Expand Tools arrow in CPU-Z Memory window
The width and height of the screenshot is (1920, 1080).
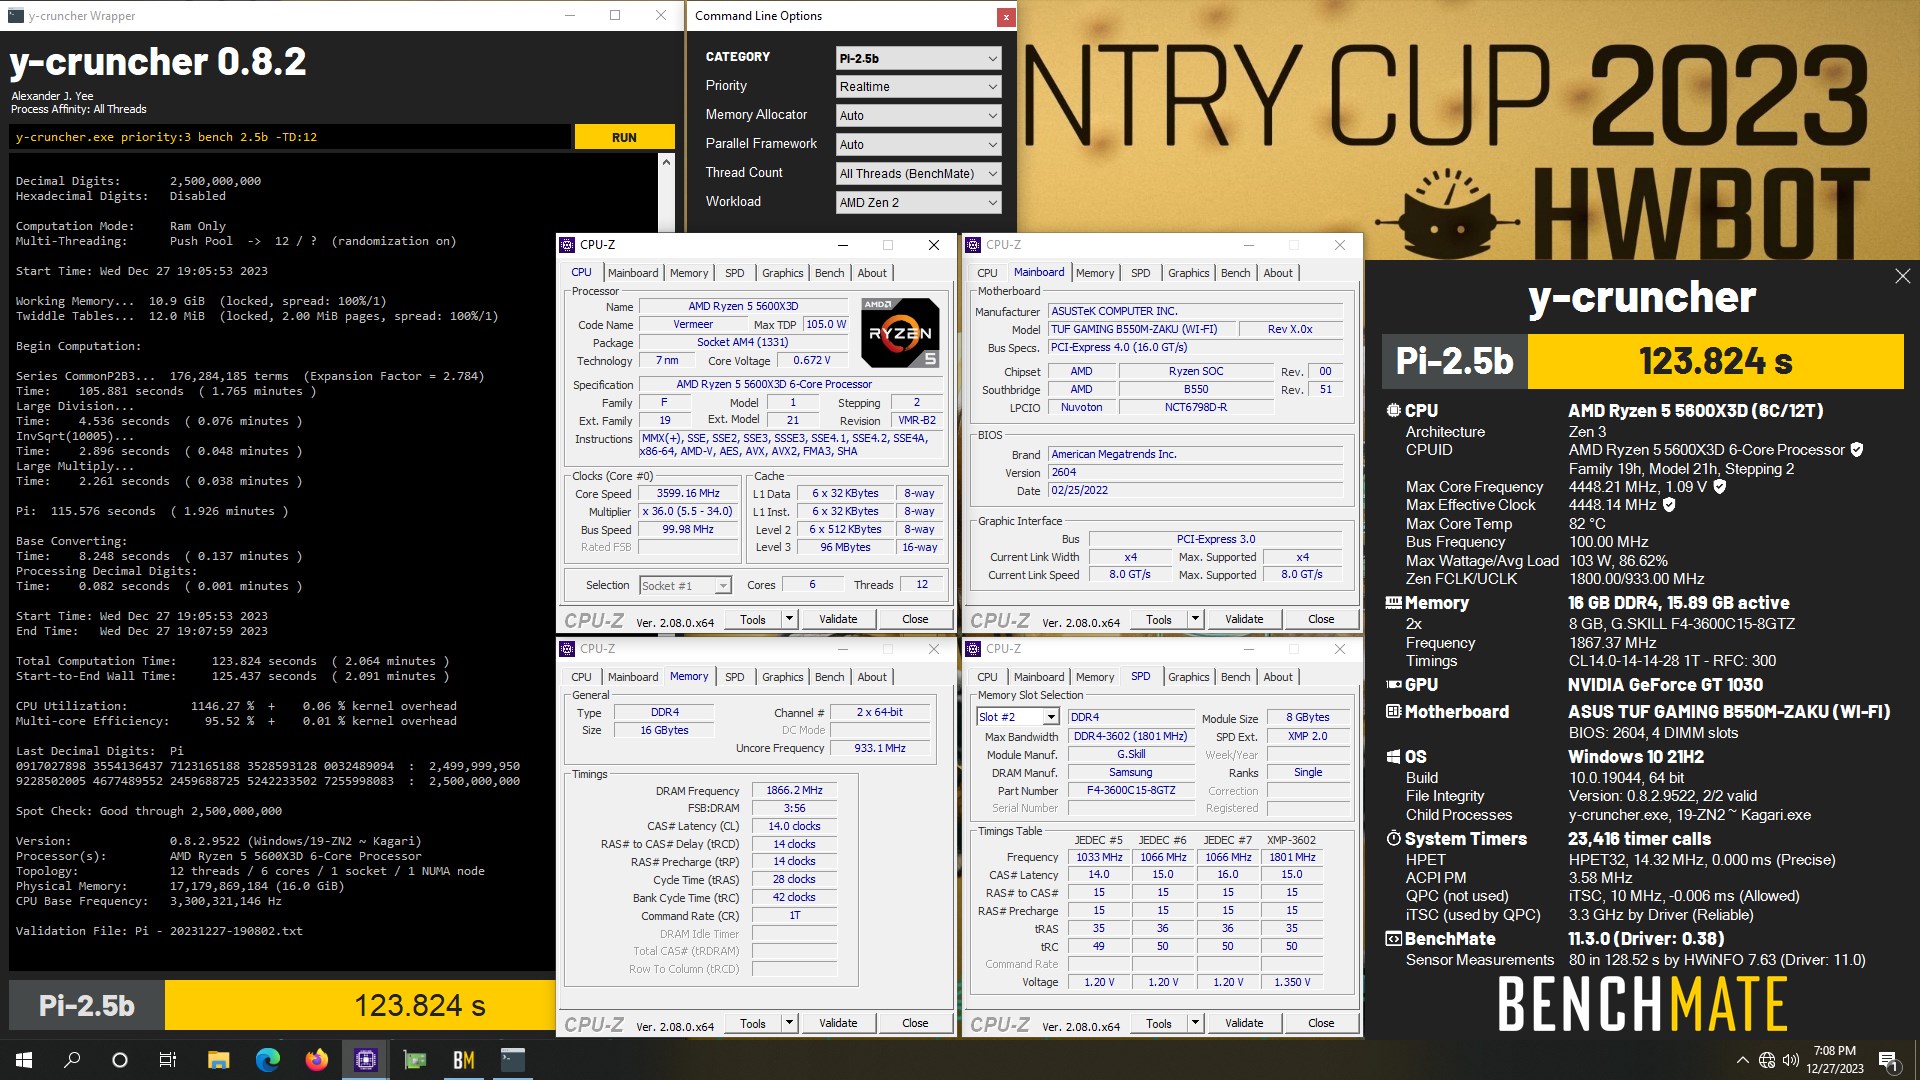789,1023
